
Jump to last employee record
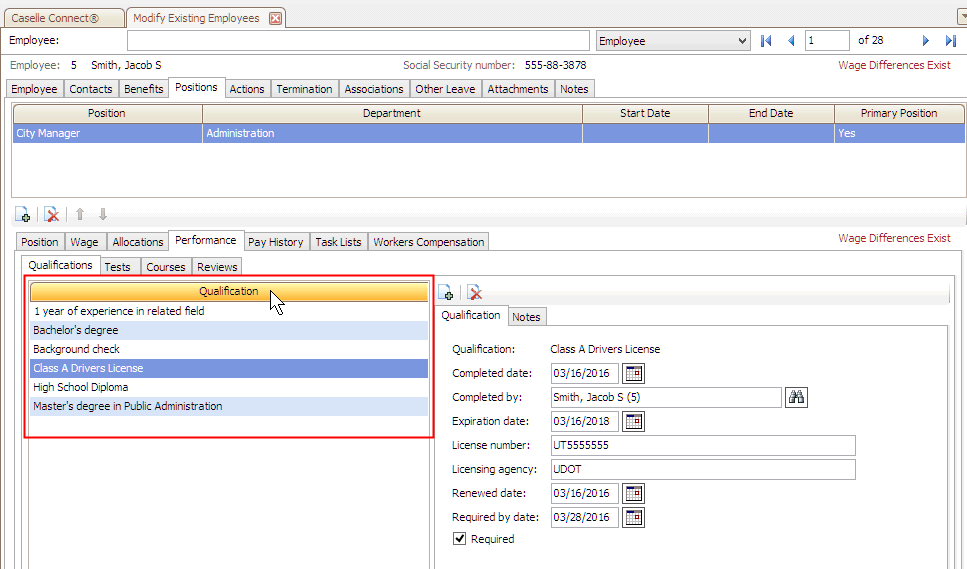click(950, 41)
